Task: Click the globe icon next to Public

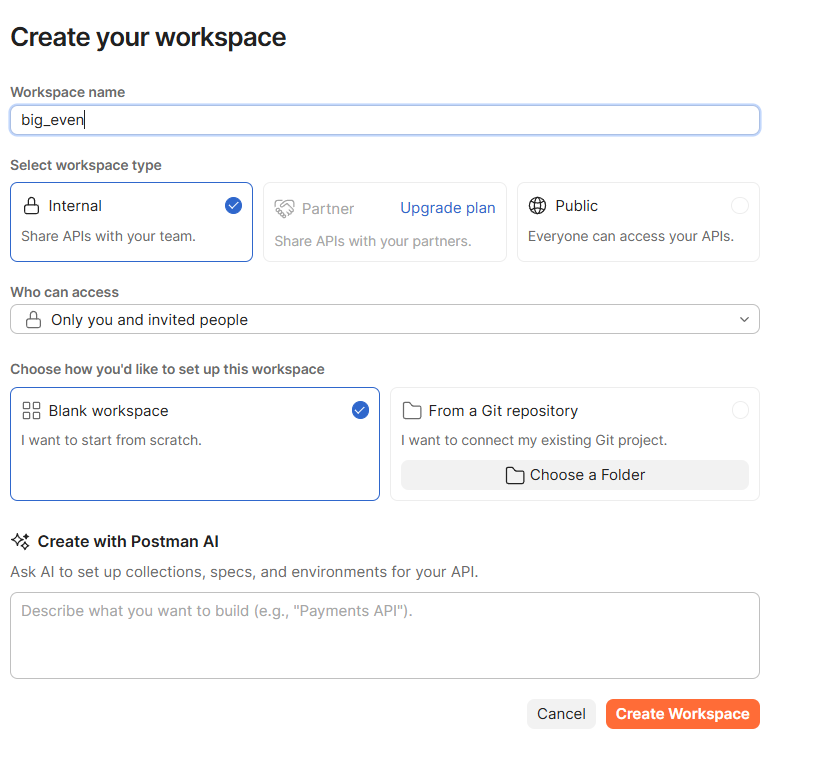Action: click(537, 205)
